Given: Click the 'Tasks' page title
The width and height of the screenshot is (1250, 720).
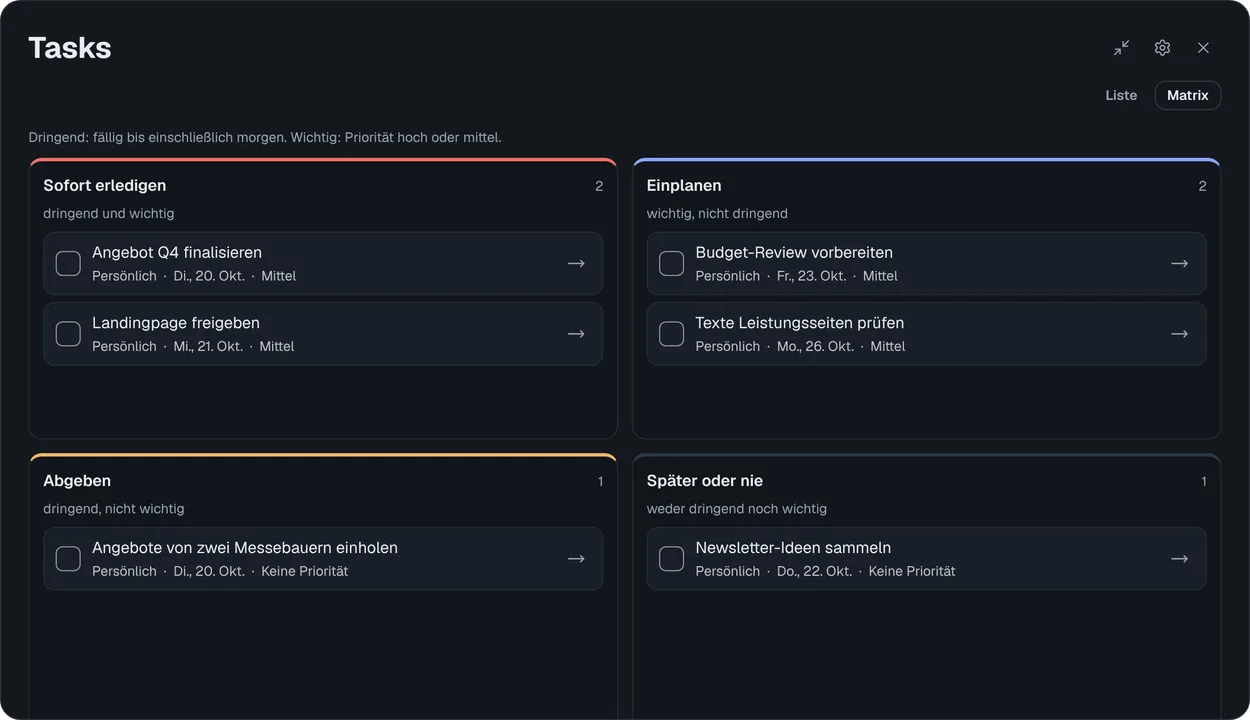Looking at the screenshot, I should [x=70, y=48].
